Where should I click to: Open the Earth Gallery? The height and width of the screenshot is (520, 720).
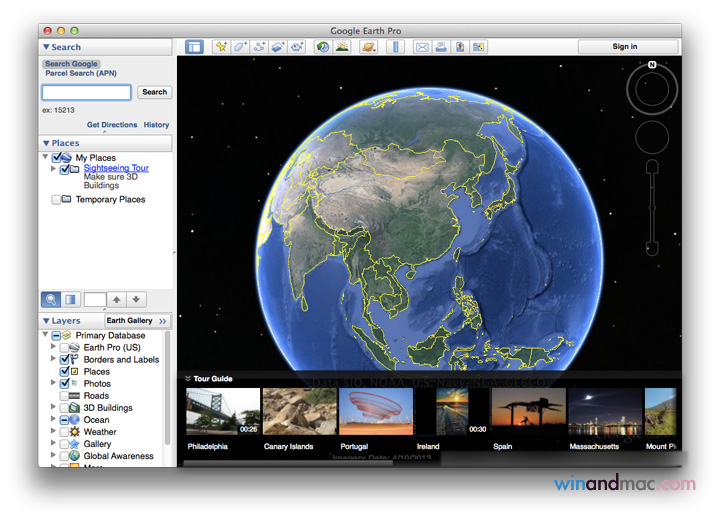click(137, 321)
